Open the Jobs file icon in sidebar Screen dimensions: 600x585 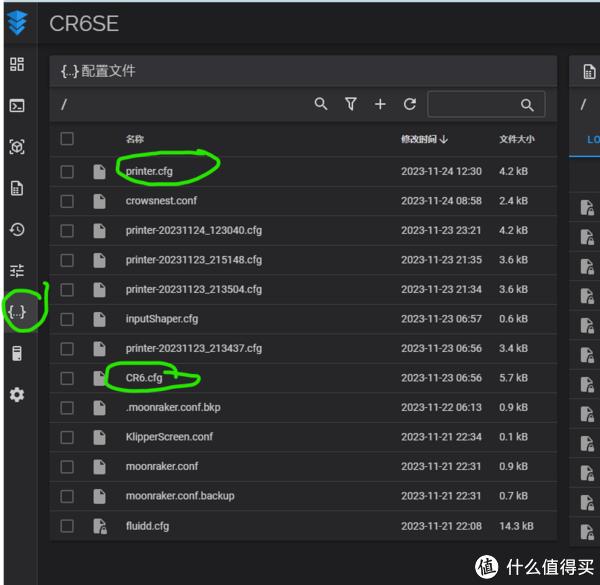pos(17,188)
